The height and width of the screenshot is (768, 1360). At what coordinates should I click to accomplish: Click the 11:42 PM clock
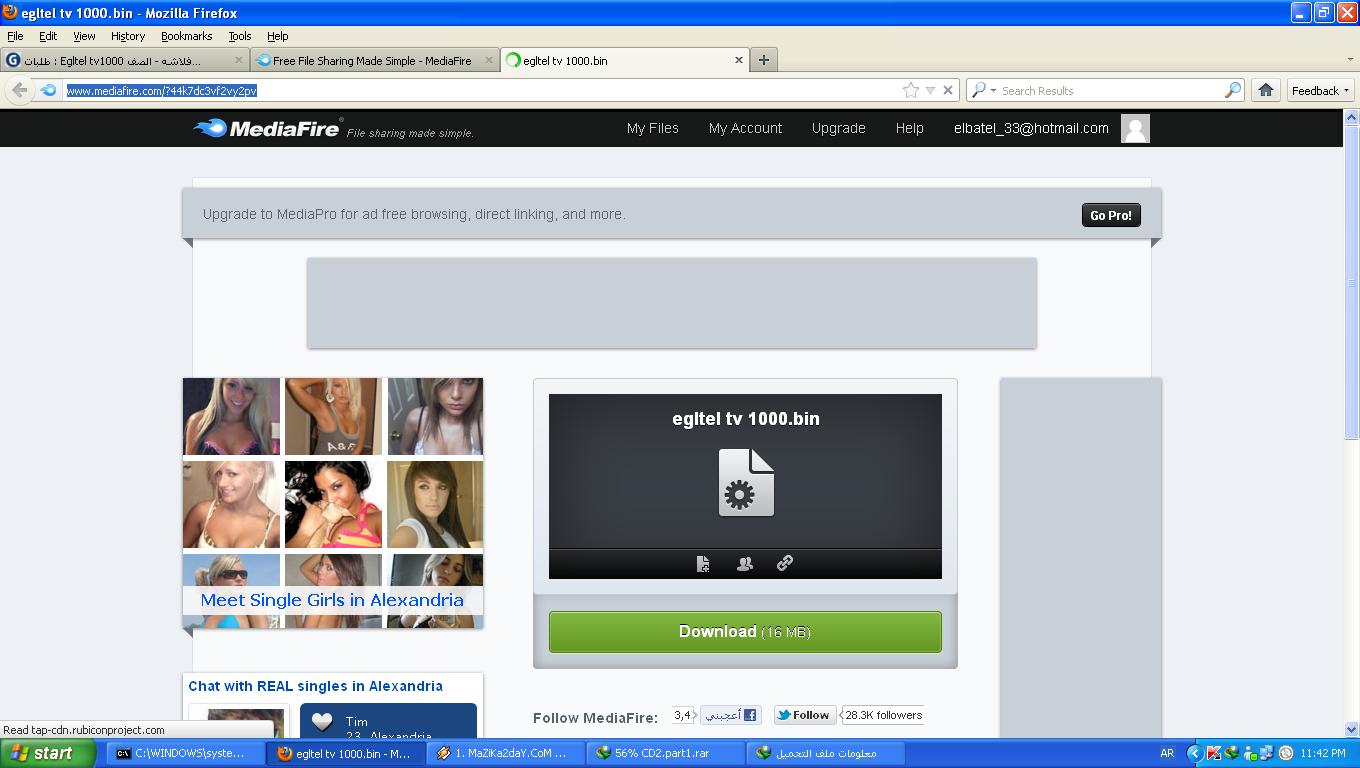[1324, 753]
